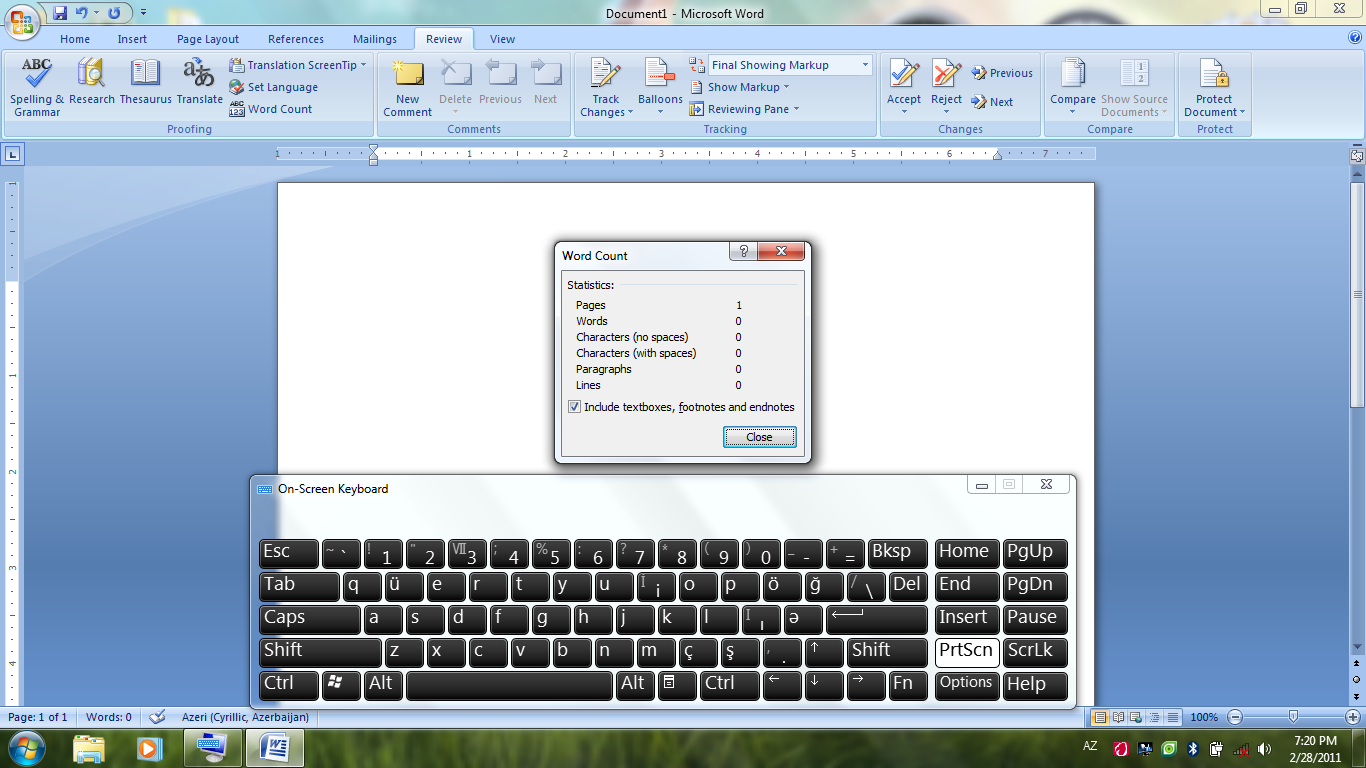Open the Research pane
1366x768 pixels.
92,82
